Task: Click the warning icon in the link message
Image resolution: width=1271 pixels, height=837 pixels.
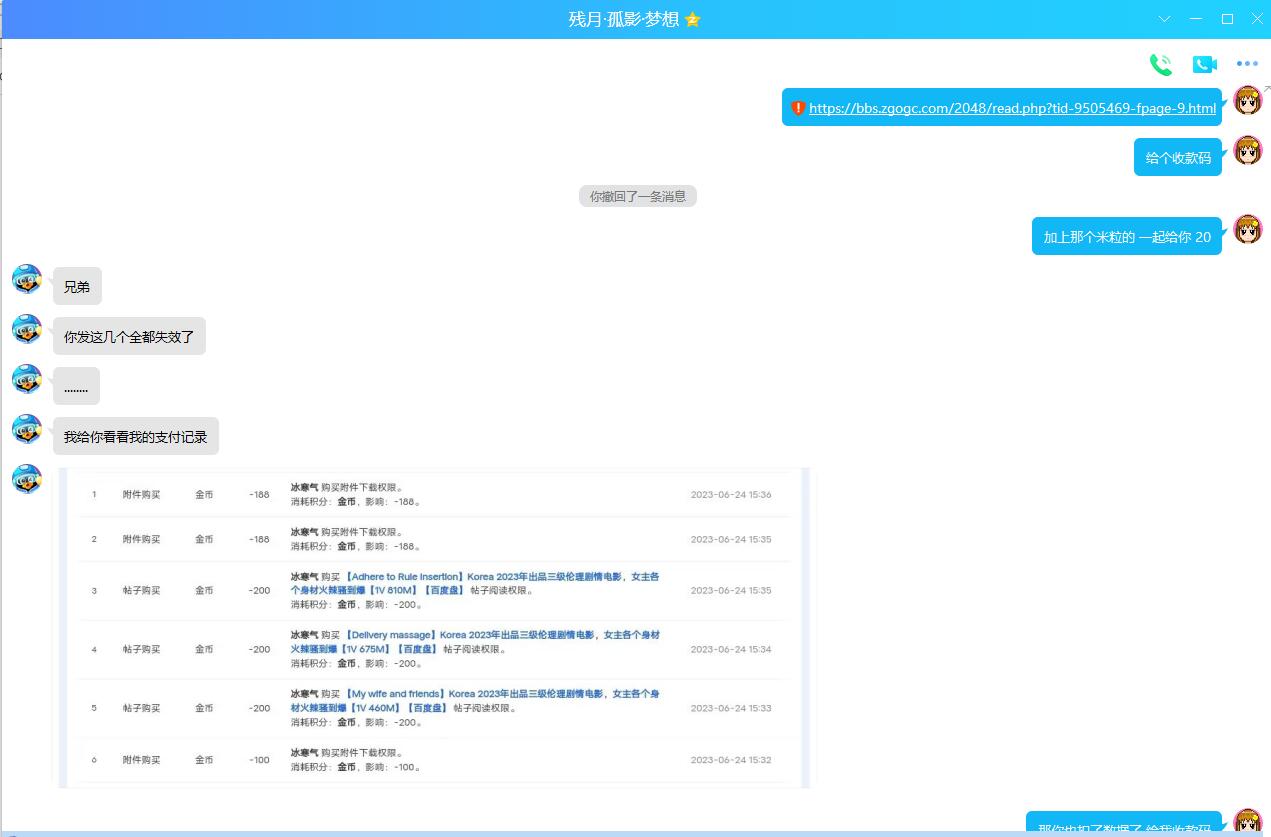Action: coord(798,108)
